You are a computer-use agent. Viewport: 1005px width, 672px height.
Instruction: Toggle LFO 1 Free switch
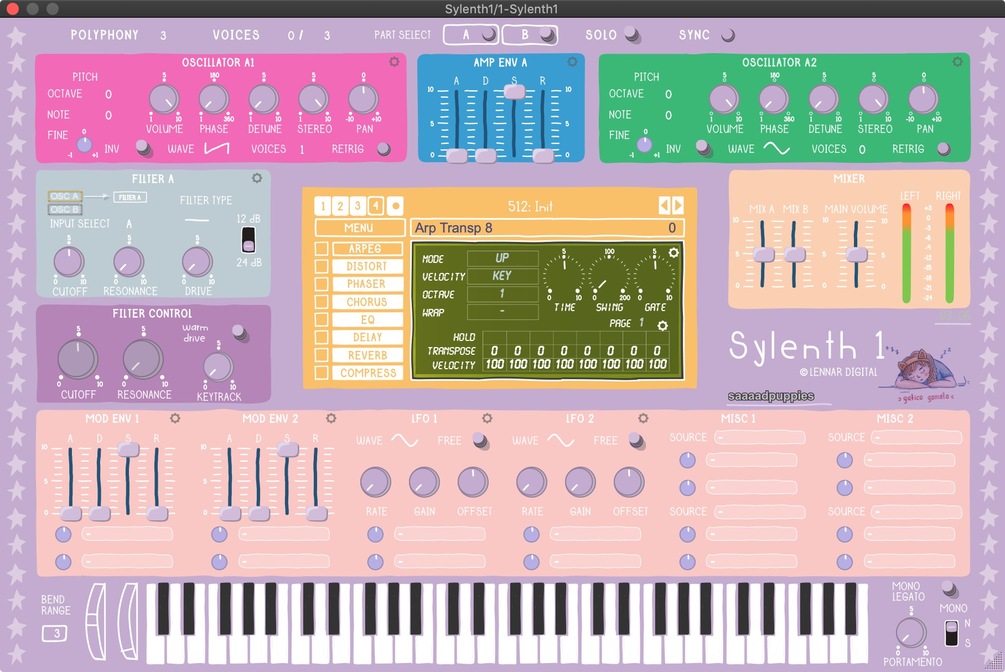(x=479, y=440)
